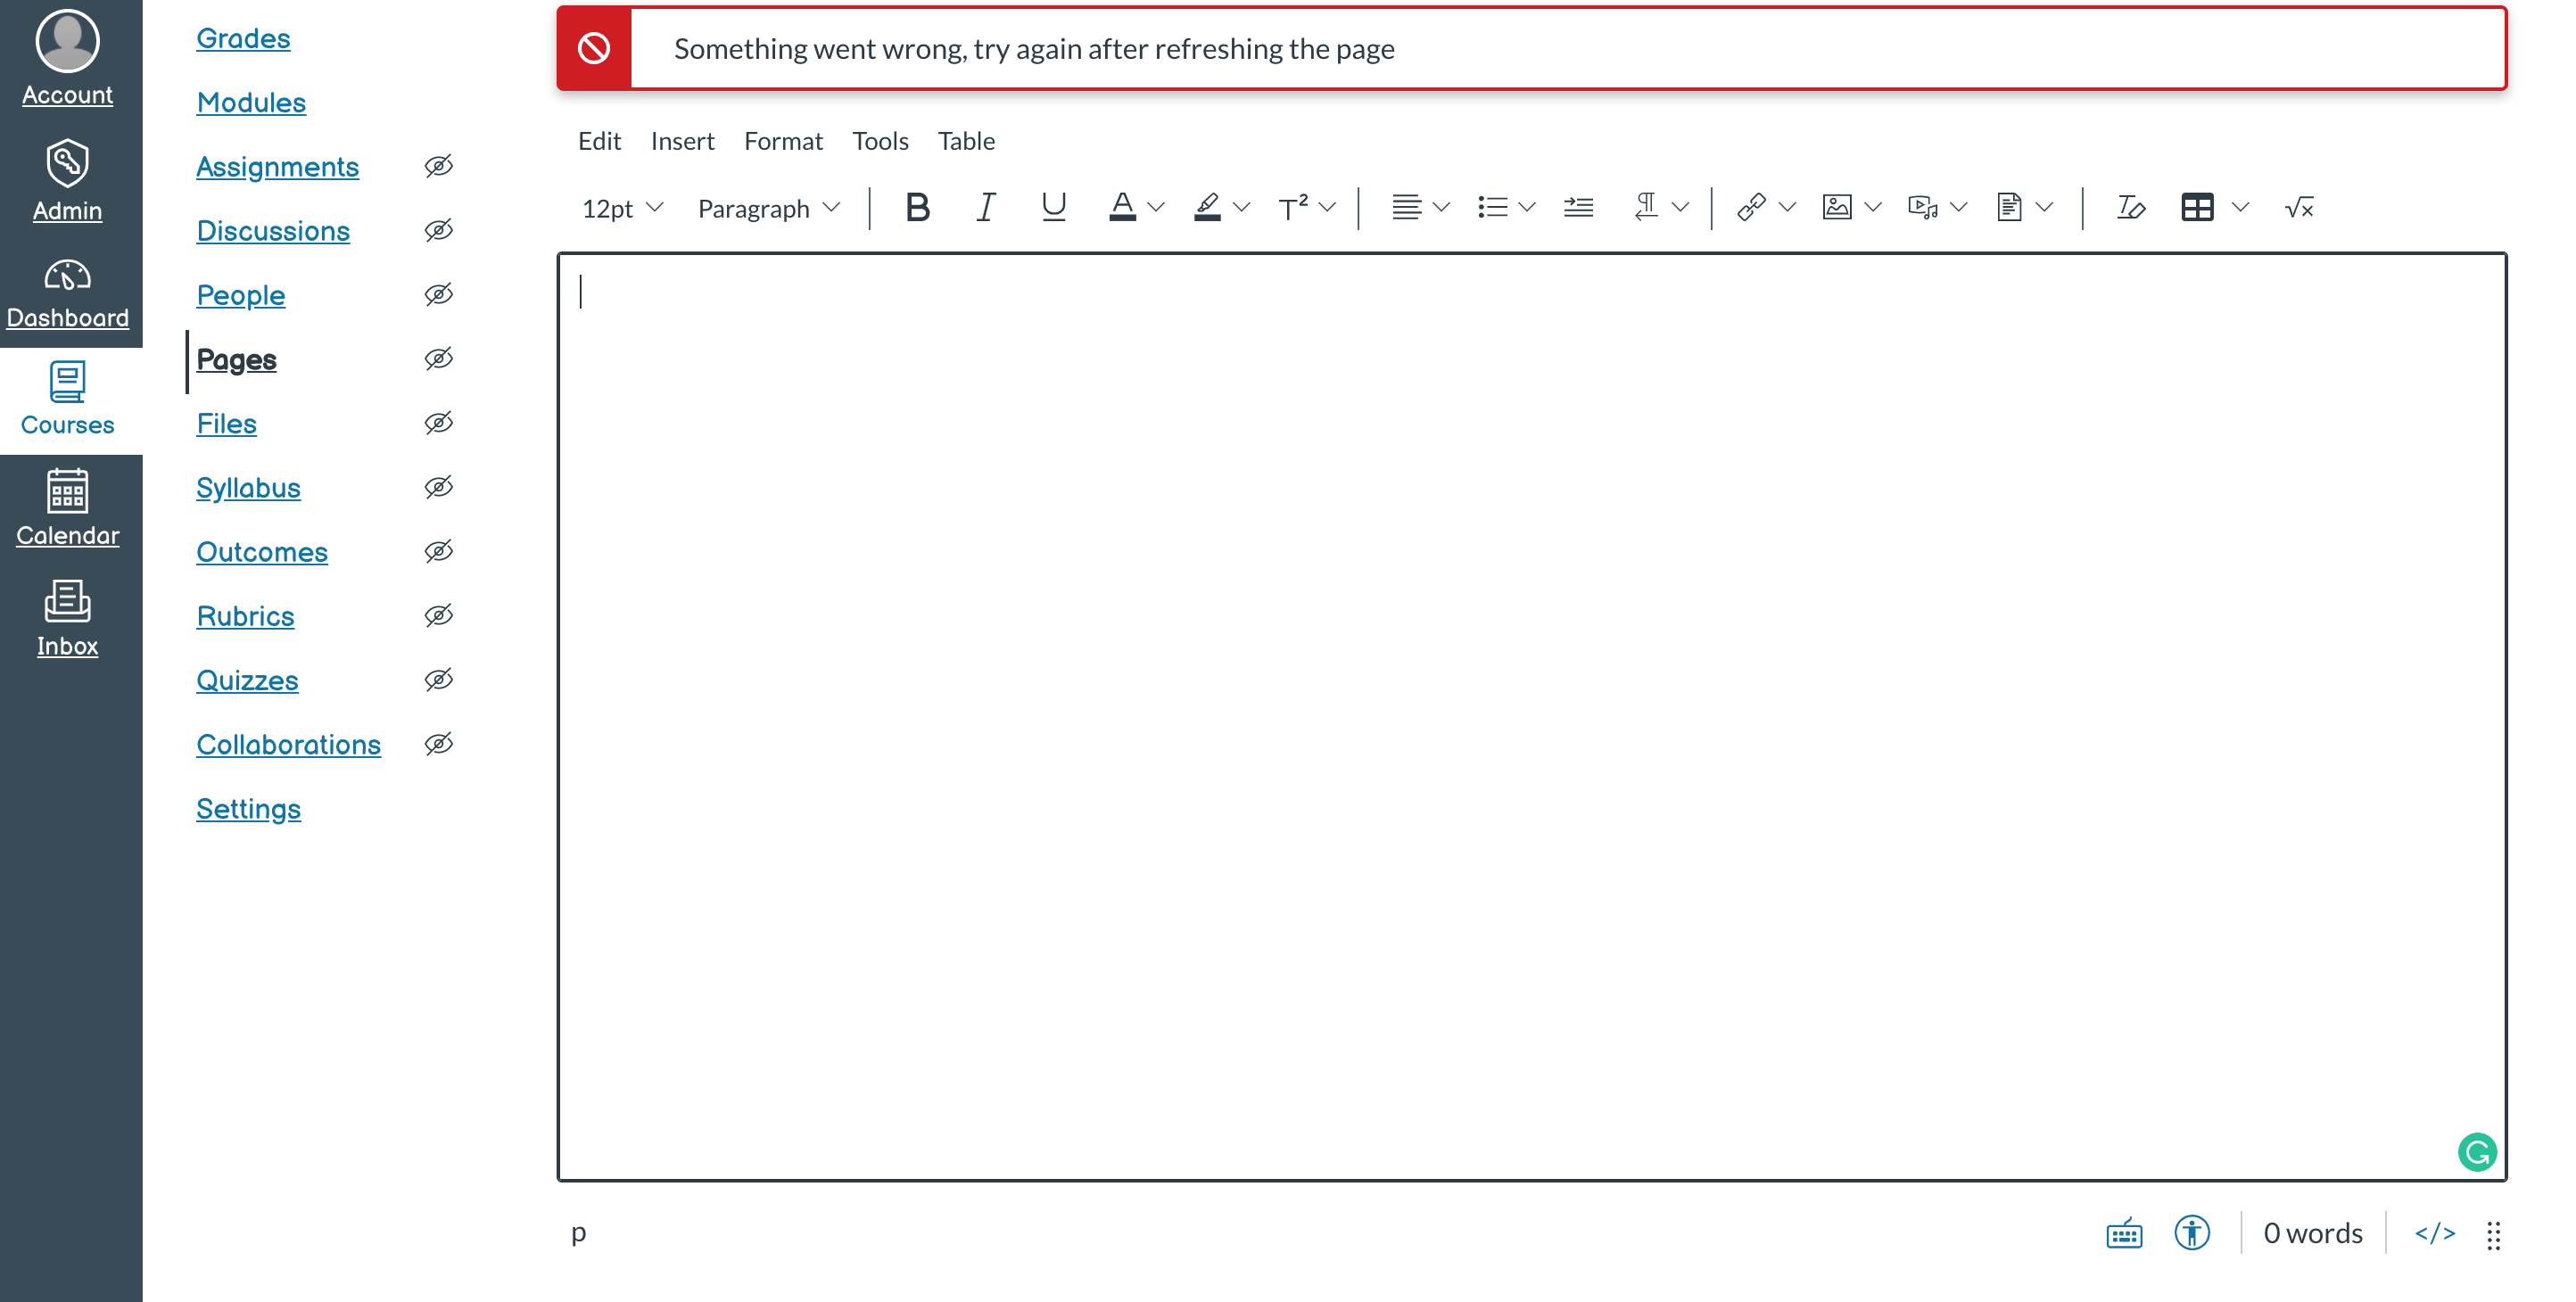Screen dimensions: 2576x1302
Task: Open the Format menu
Action: pyautogui.click(x=783, y=141)
